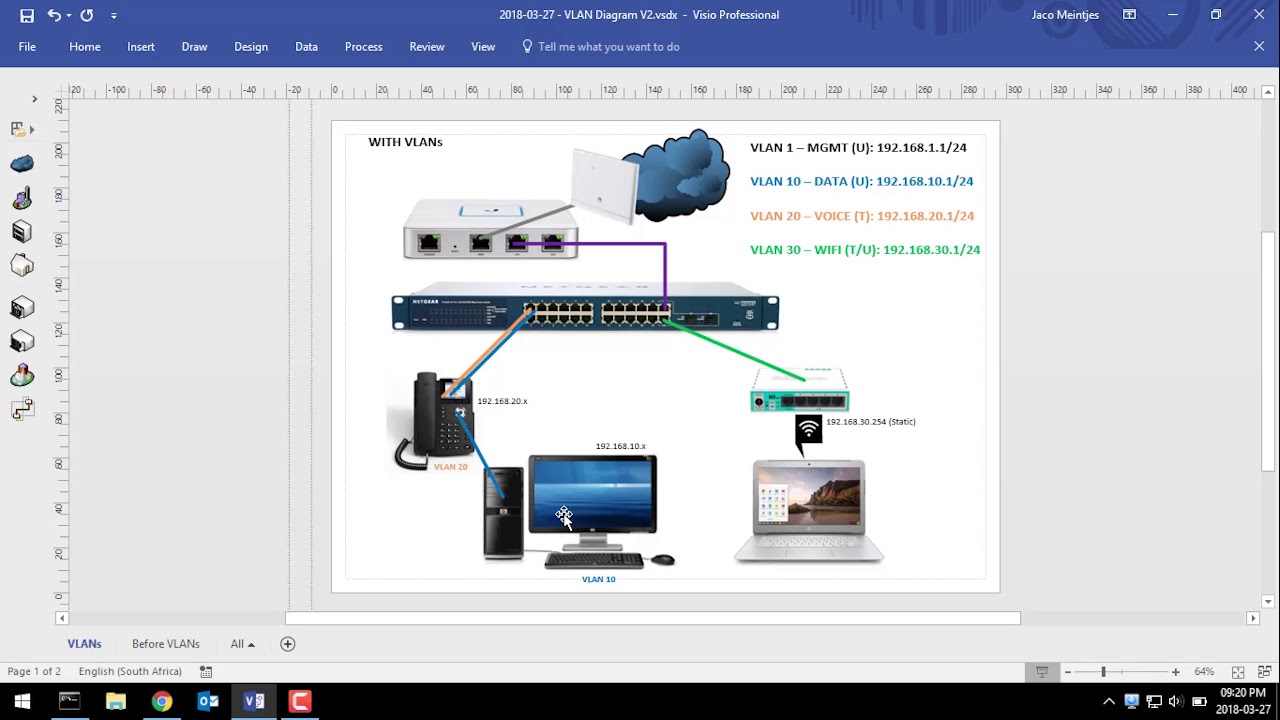
Task: Open the Draw ribbon tab
Action: pos(194,47)
